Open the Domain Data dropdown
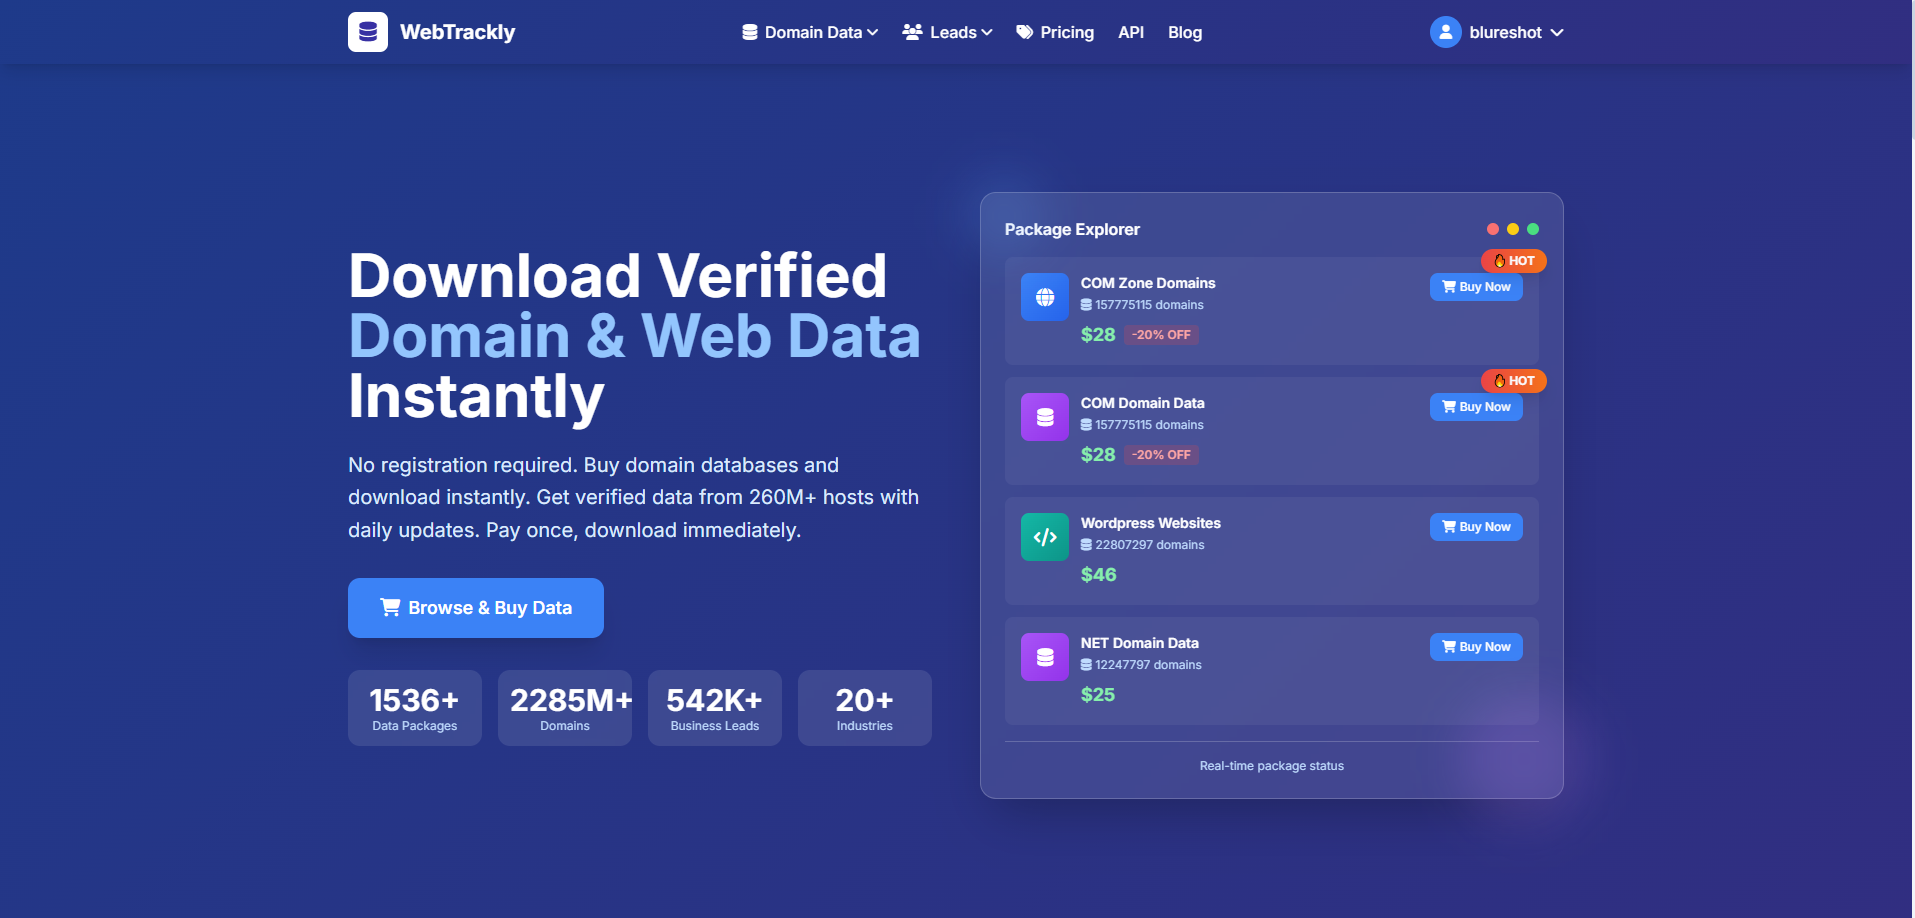The width and height of the screenshot is (1915, 918). pyautogui.click(x=808, y=31)
